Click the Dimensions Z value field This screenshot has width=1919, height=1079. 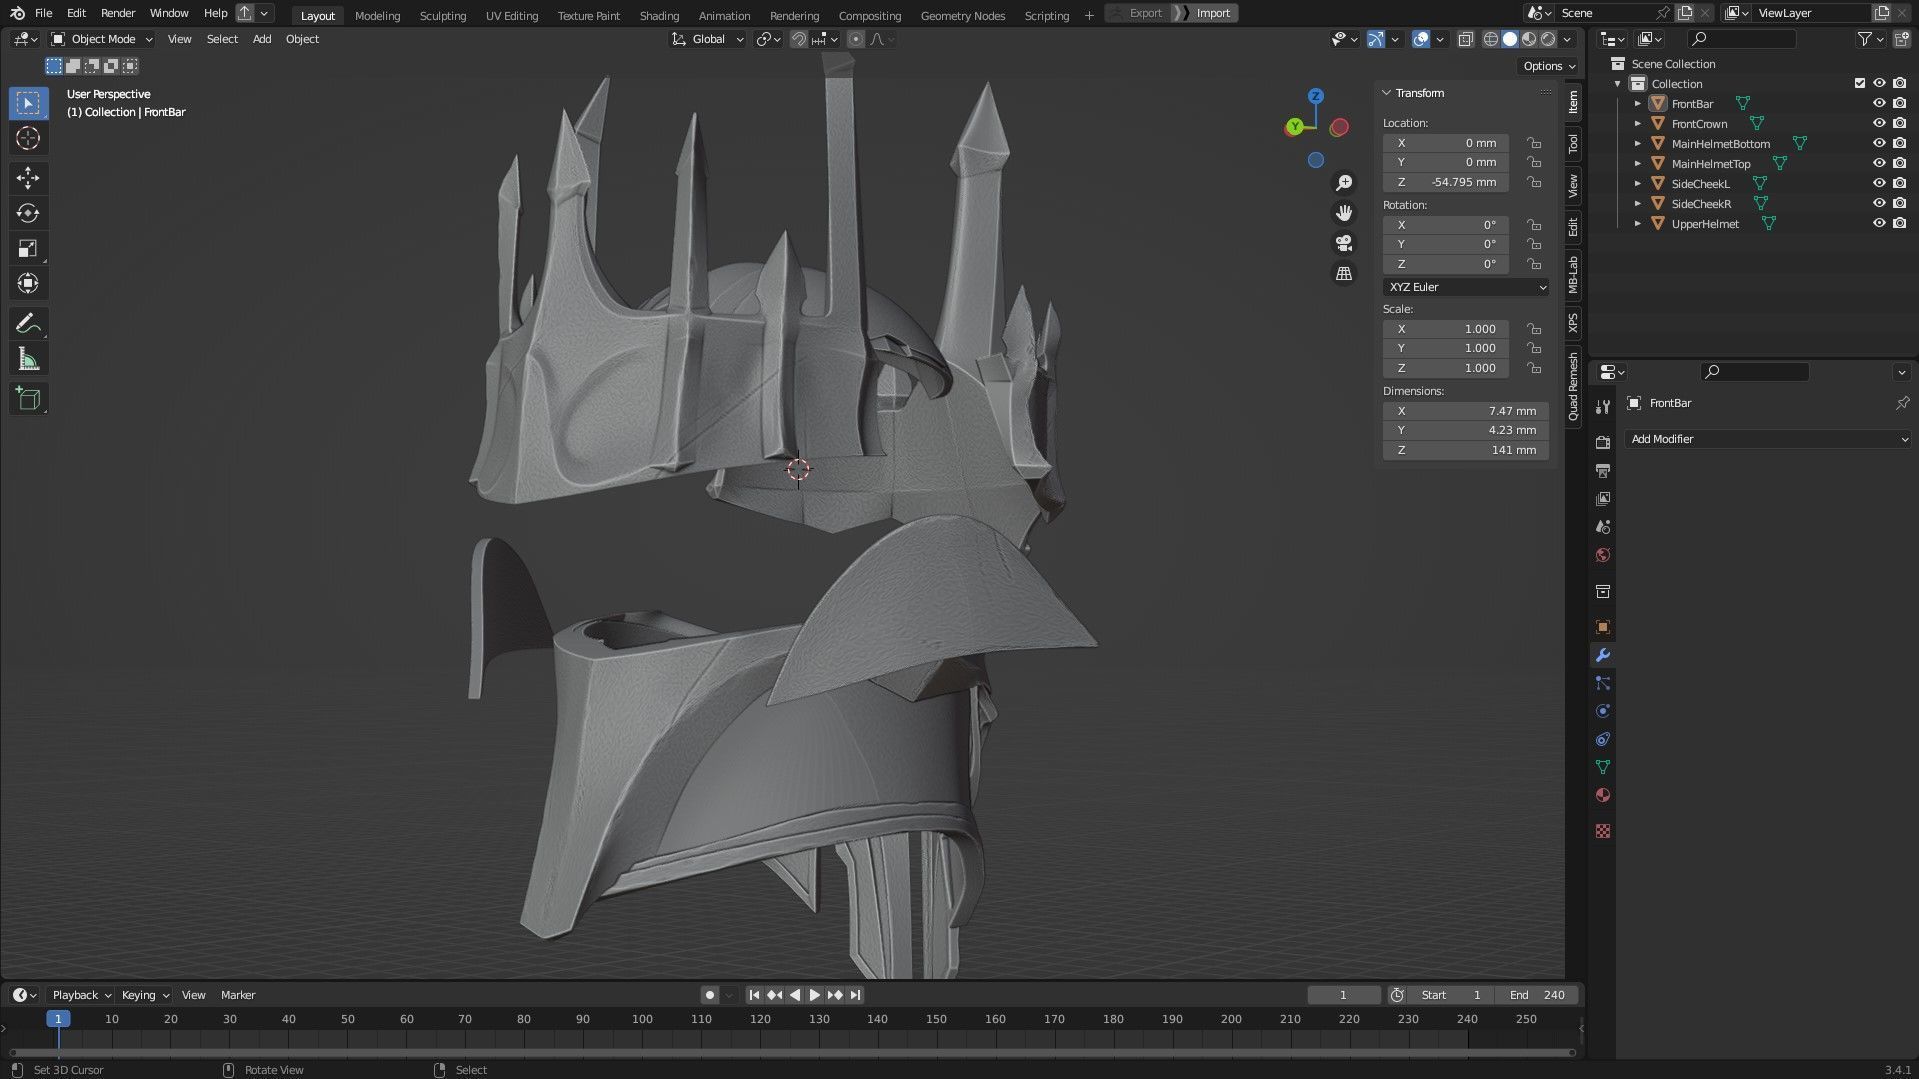coord(1466,450)
